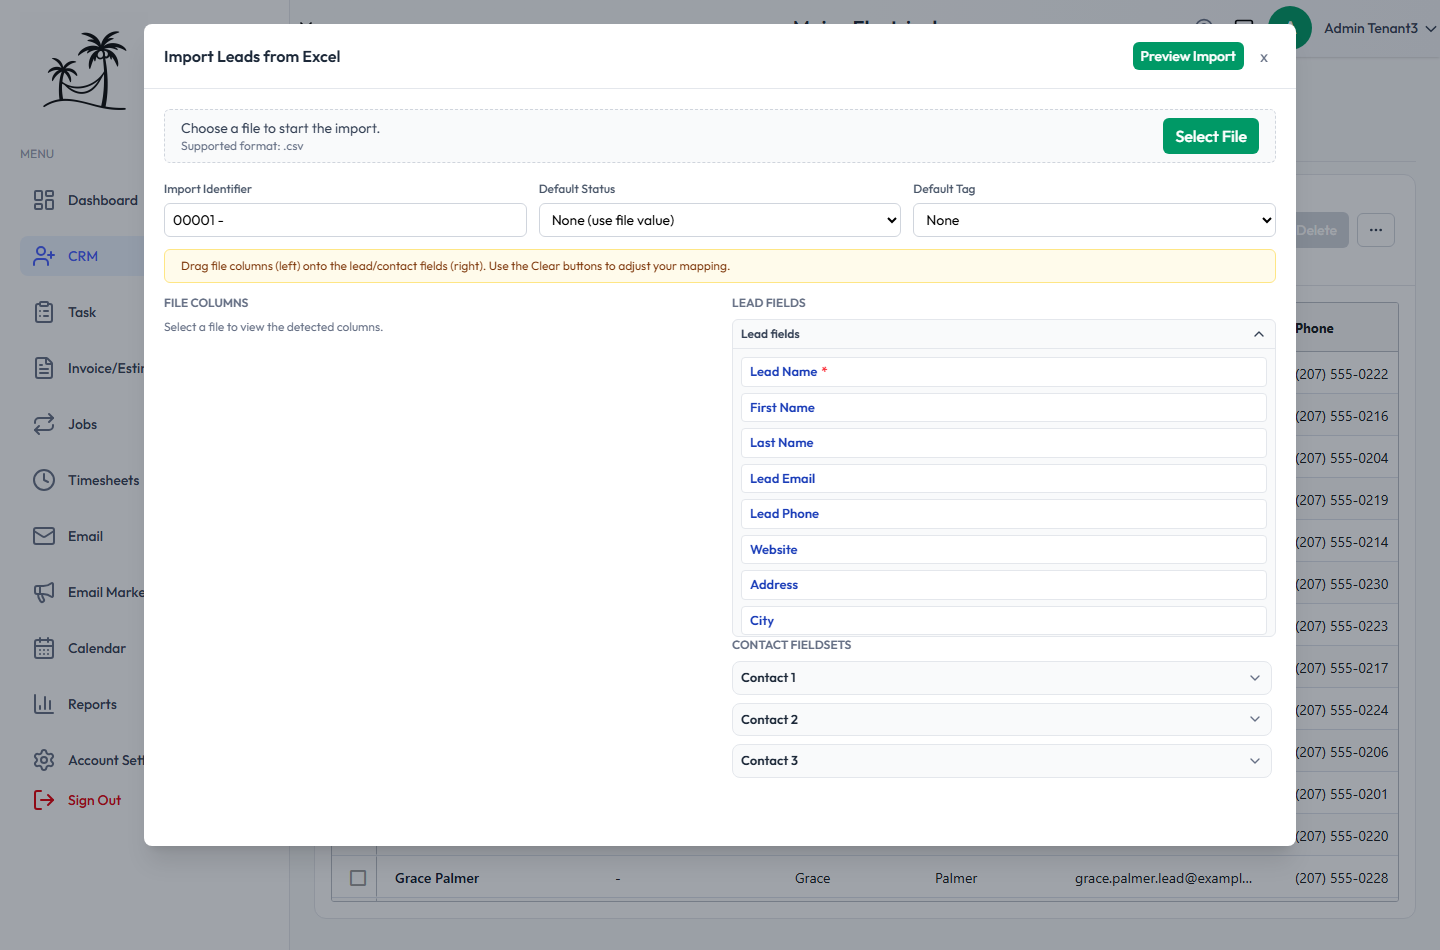Image resolution: width=1440 pixels, height=950 pixels.
Task: Click the Jobs arrows icon
Action: click(x=44, y=424)
